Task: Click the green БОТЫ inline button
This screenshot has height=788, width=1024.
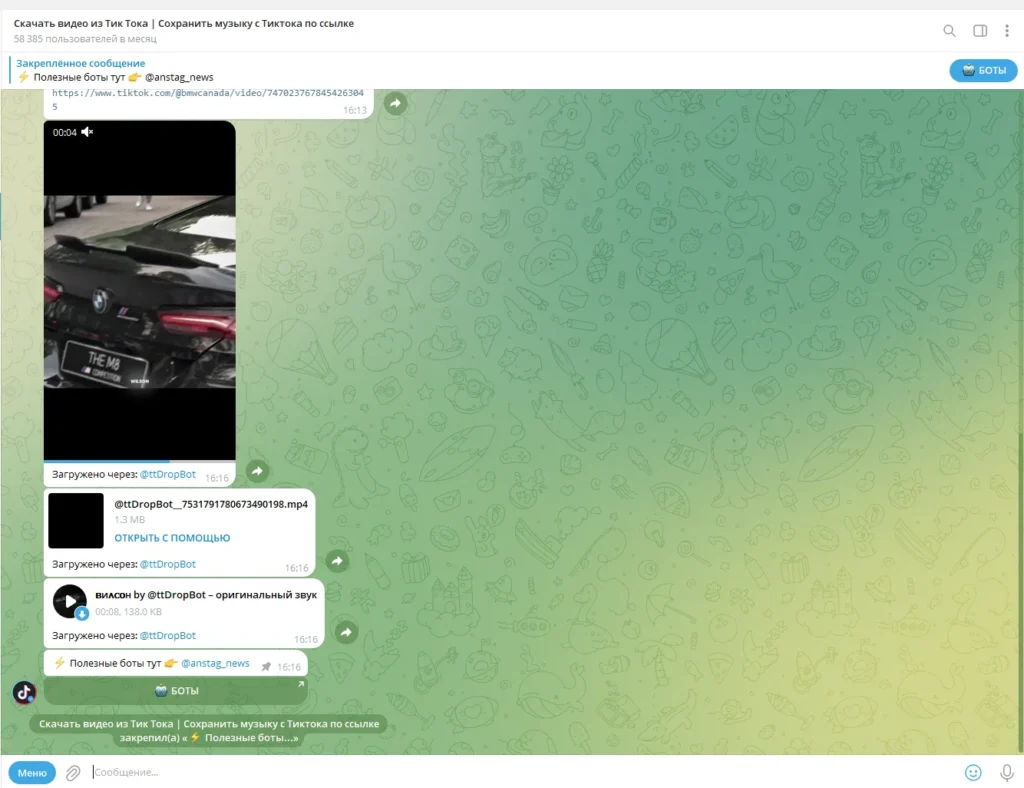Action: [176, 691]
